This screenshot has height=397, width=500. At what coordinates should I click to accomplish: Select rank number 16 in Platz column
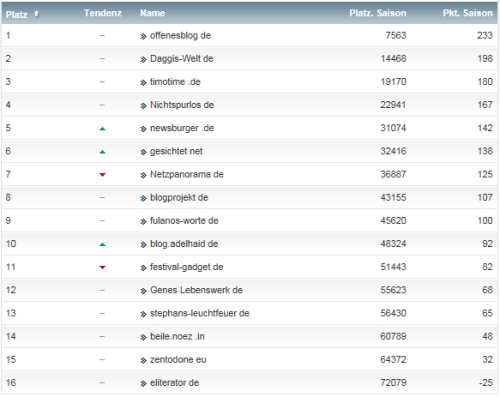(x=11, y=383)
